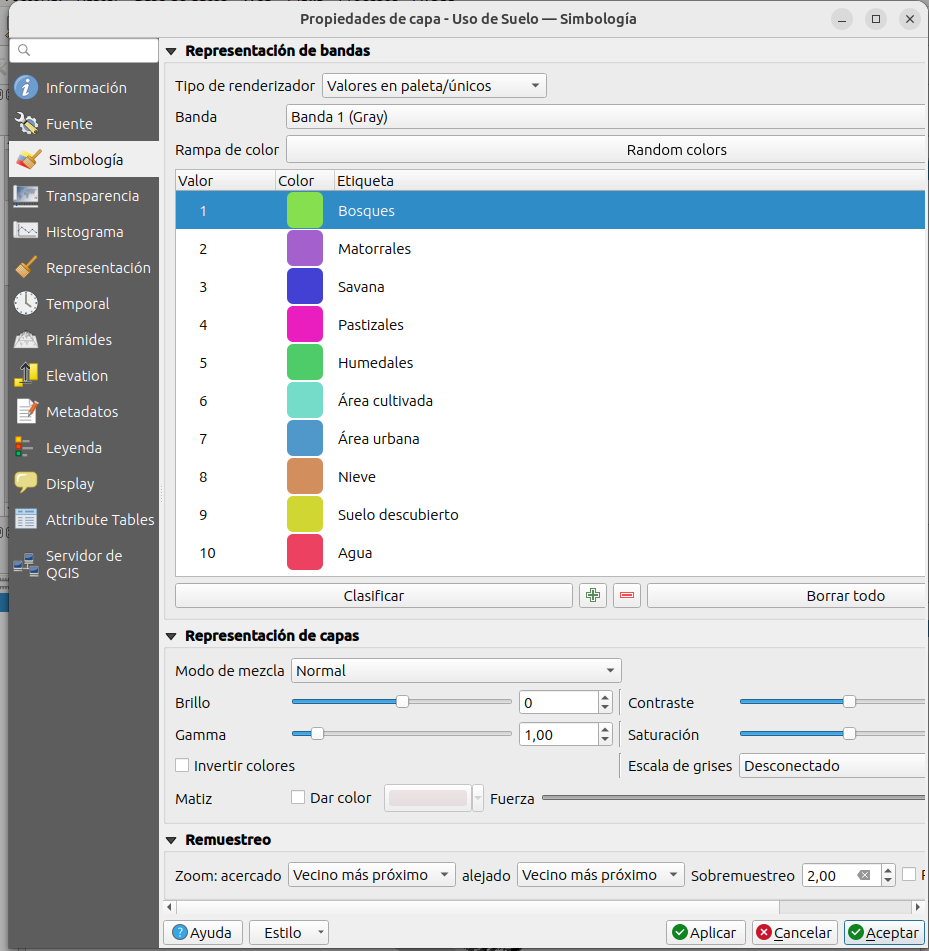Screen dimensions: 929x951
Task: Open the Leyenda section icon
Action: tap(26, 448)
